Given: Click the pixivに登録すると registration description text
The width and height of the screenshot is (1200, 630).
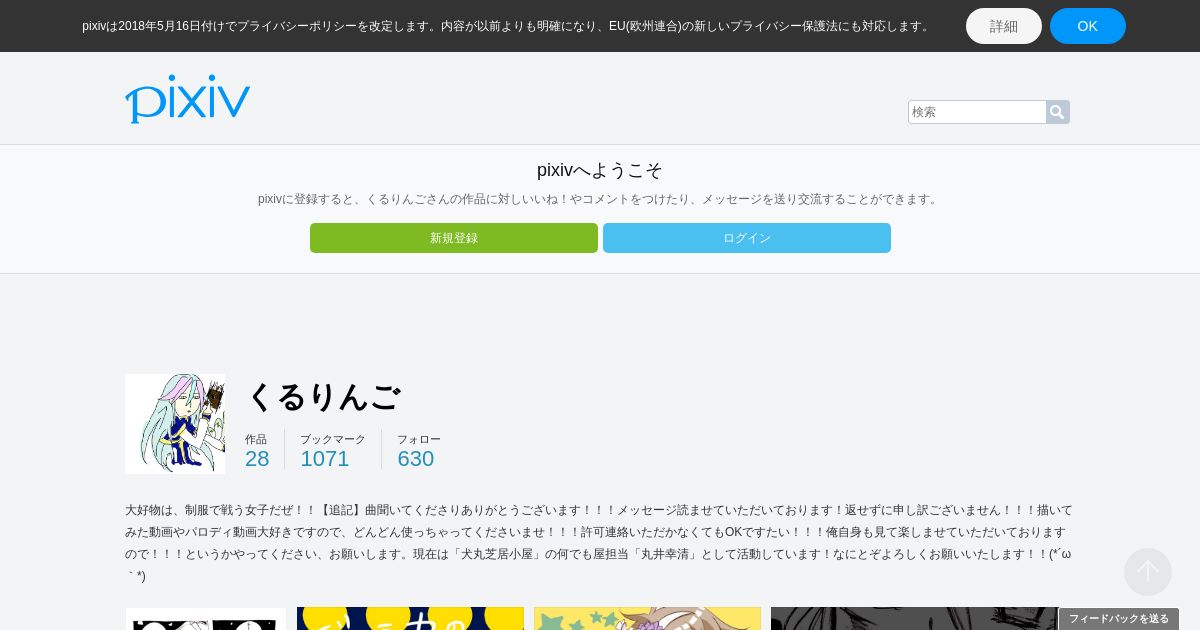Looking at the screenshot, I should 600,199.
